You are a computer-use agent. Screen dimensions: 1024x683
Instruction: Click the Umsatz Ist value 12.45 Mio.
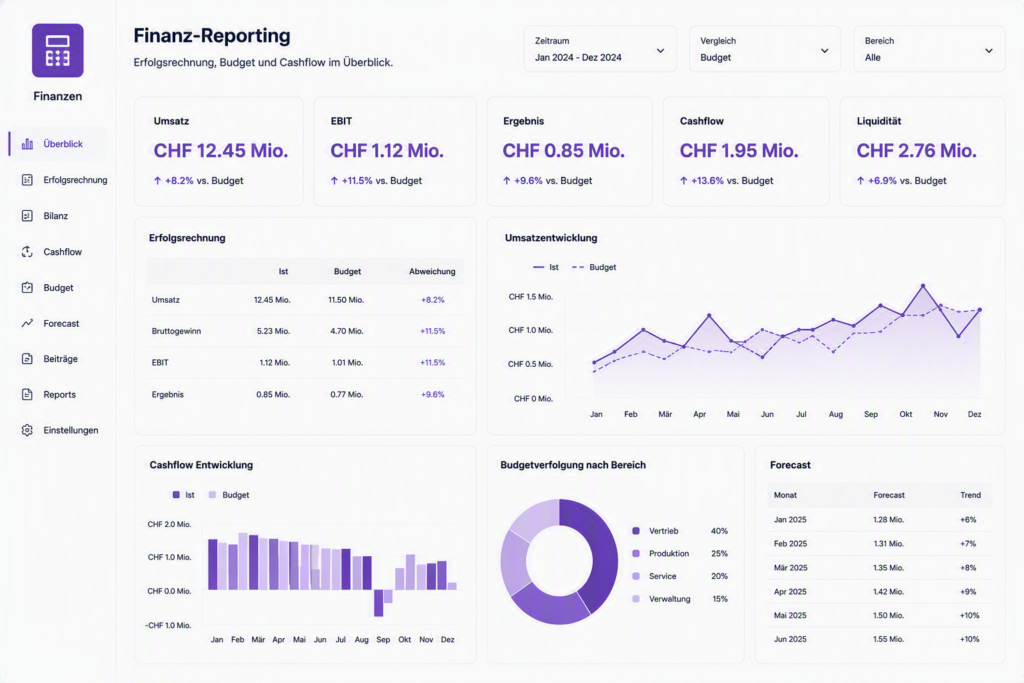pyautogui.click(x=272, y=300)
